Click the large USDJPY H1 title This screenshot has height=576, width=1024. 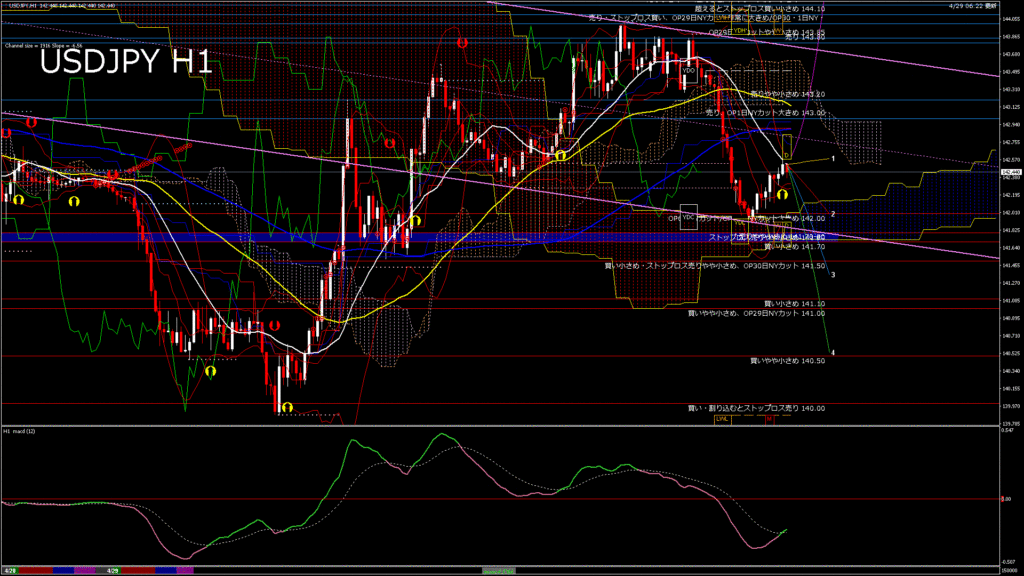pos(125,64)
